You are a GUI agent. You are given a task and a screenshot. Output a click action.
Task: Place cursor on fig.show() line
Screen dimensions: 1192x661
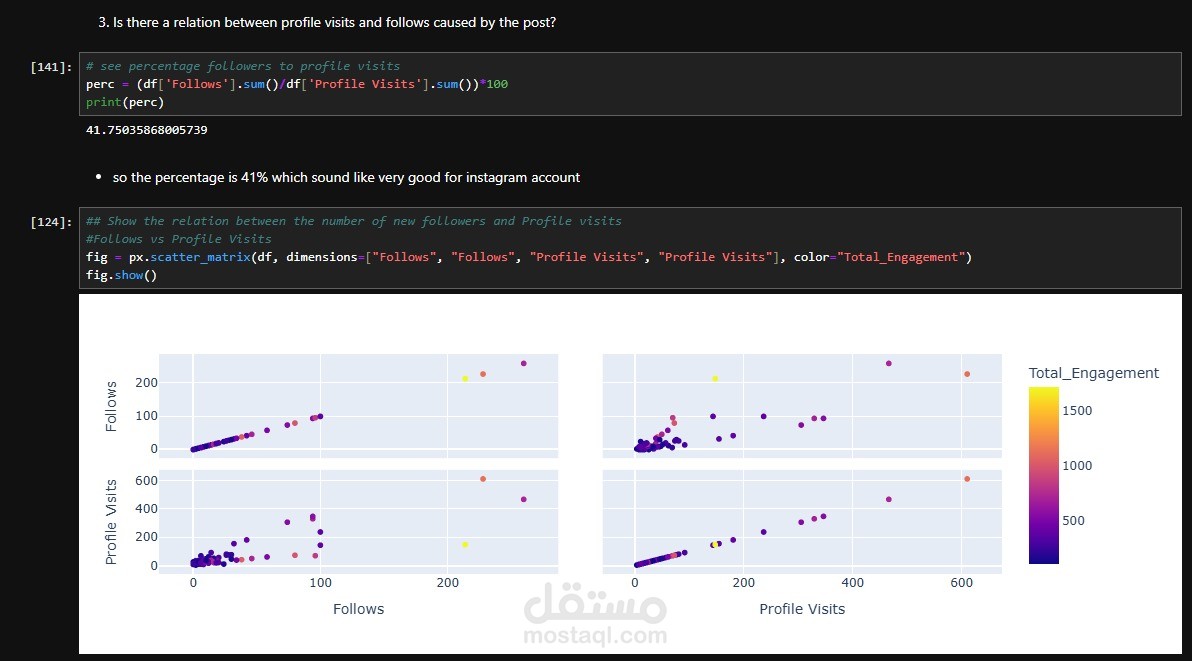[122, 275]
